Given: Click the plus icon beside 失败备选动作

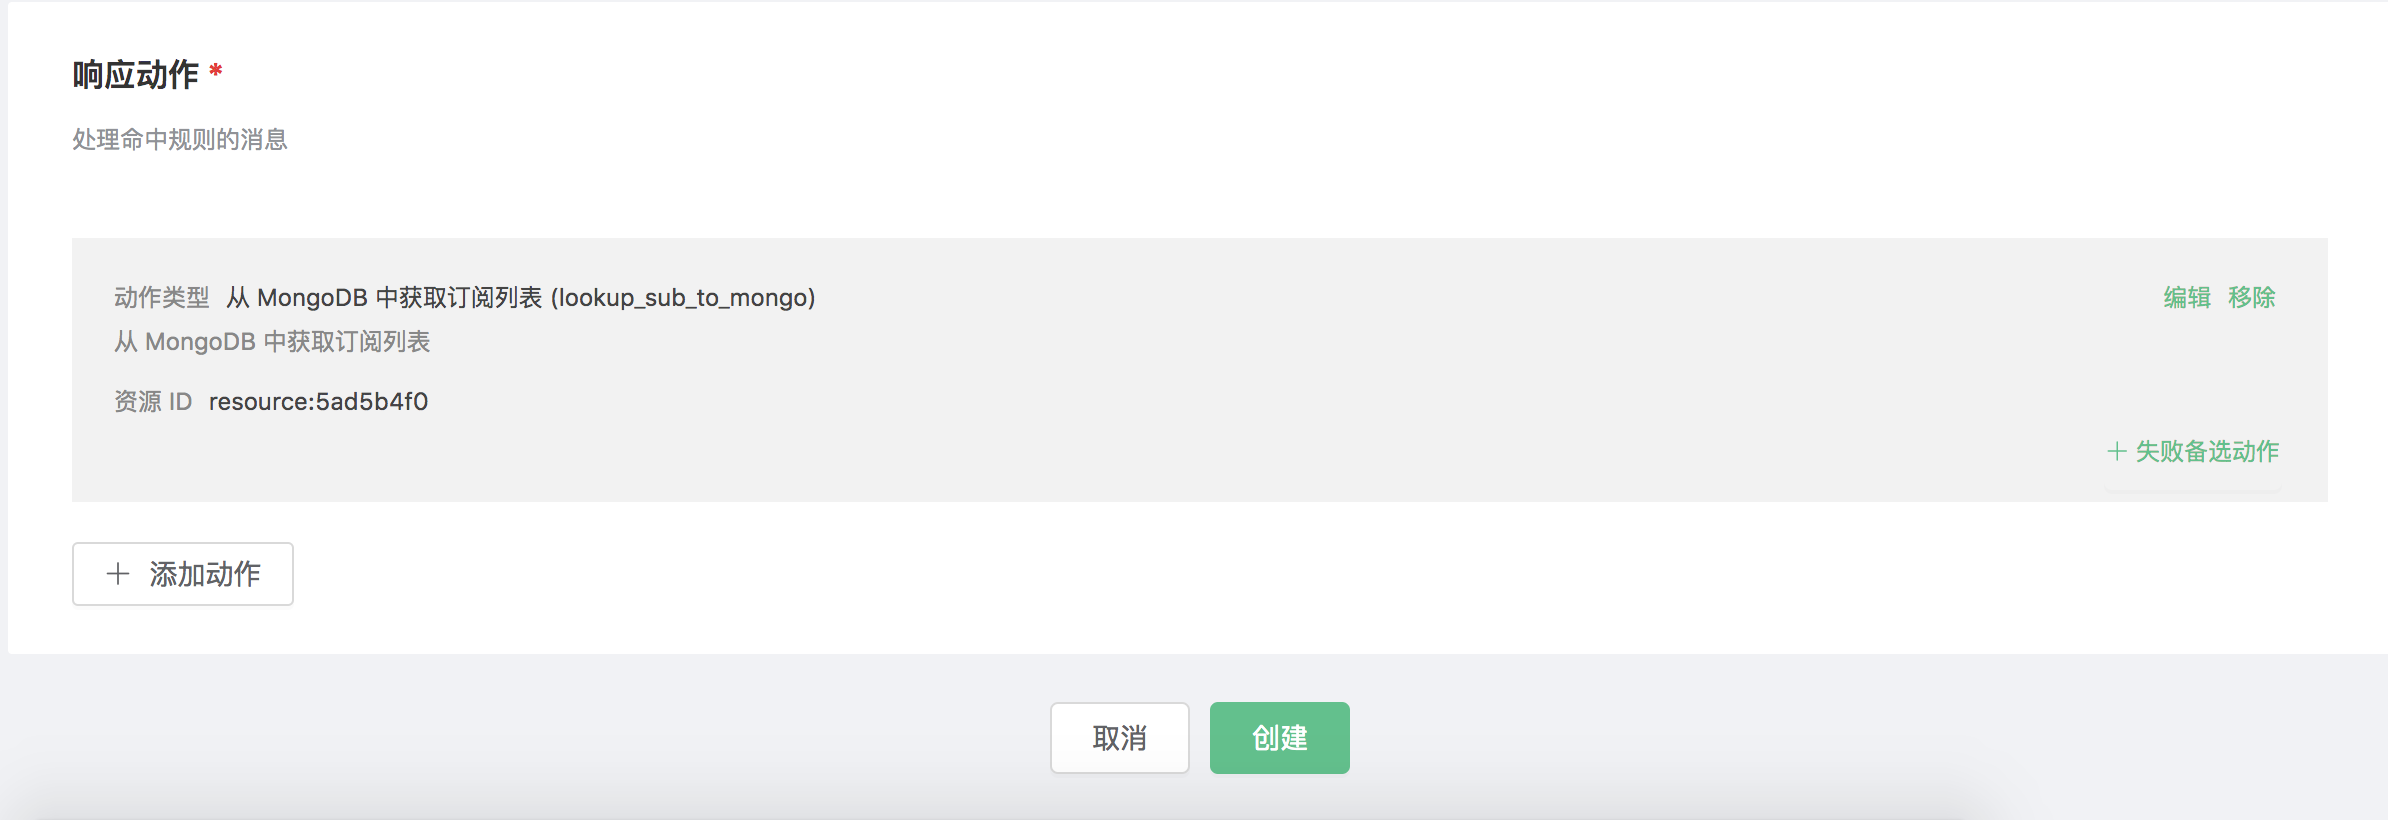Looking at the screenshot, I should [2116, 451].
